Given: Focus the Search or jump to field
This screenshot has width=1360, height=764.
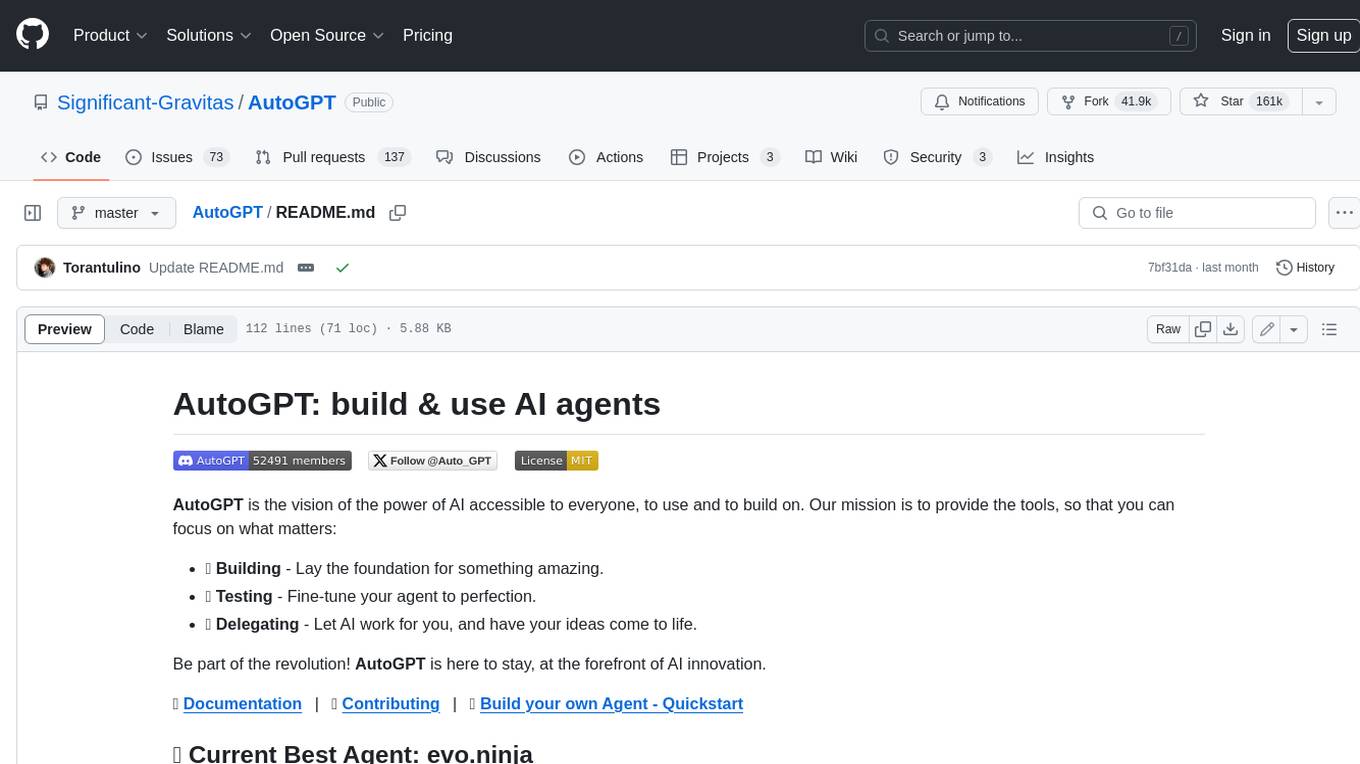Looking at the screenshot, I should pyautogui.click(x=1032, y=36).
